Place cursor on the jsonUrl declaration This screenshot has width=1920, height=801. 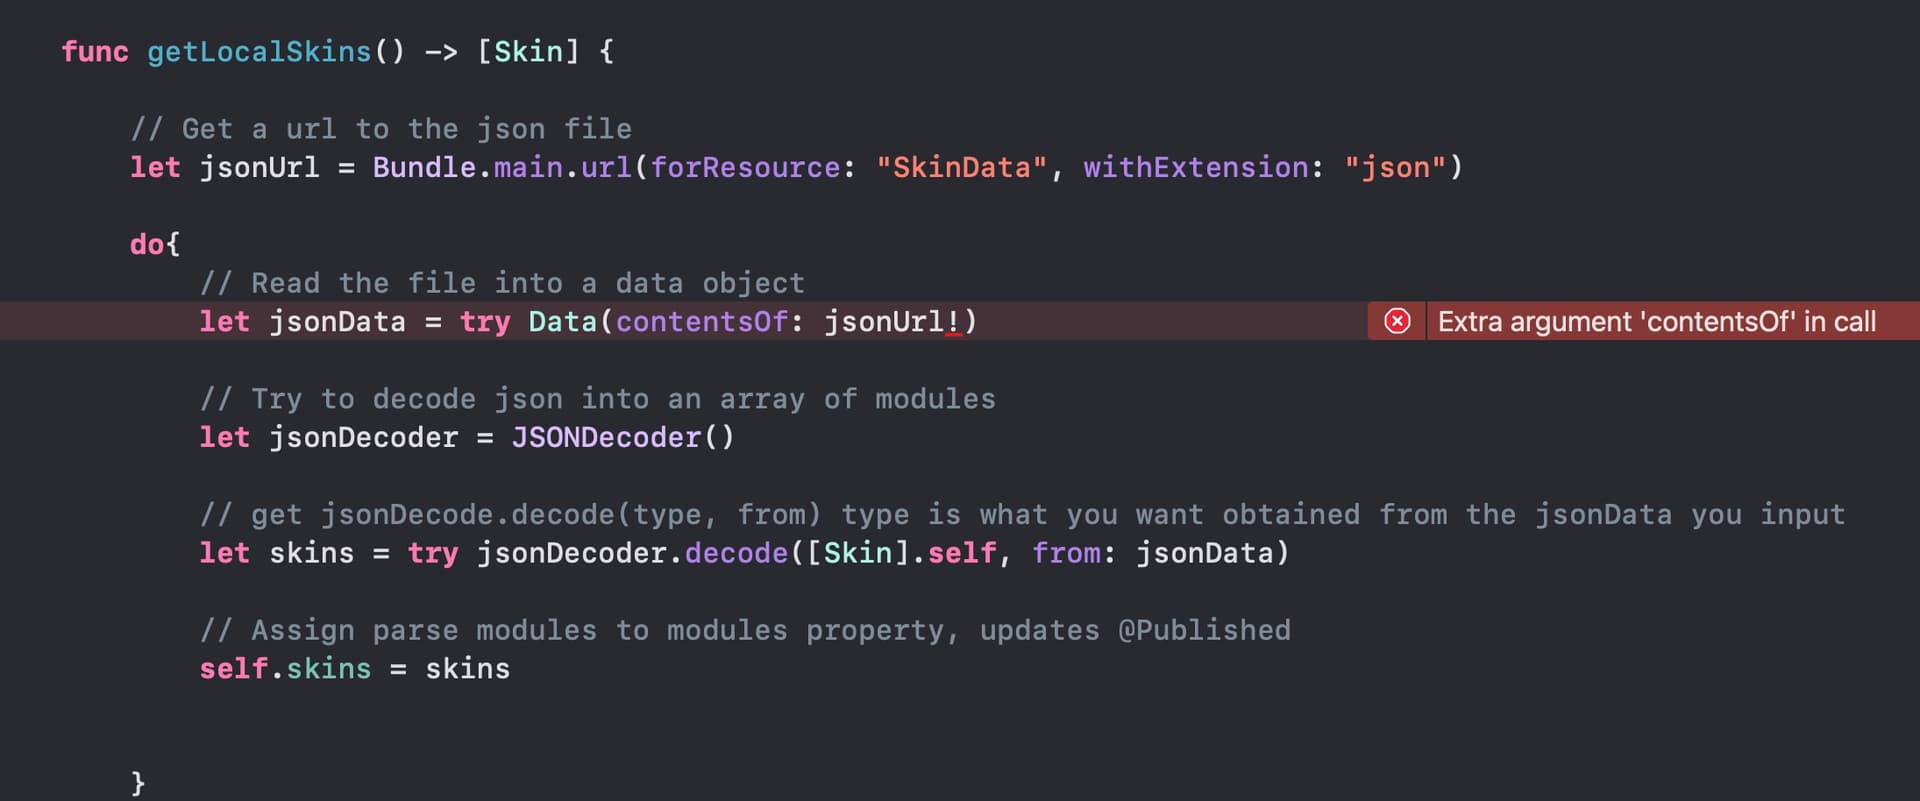(259, 167)
